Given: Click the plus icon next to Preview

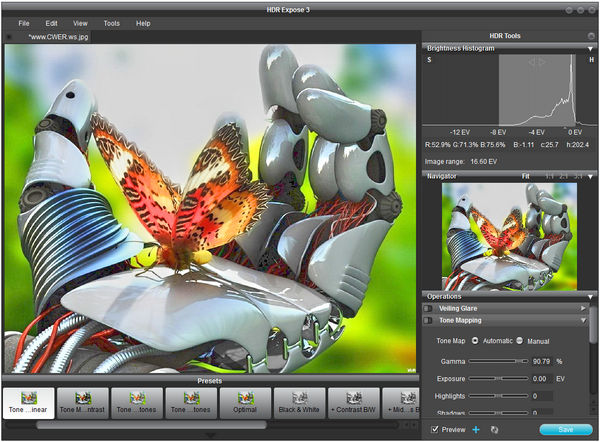Looking at the screenshot, I should coord(476,429).
